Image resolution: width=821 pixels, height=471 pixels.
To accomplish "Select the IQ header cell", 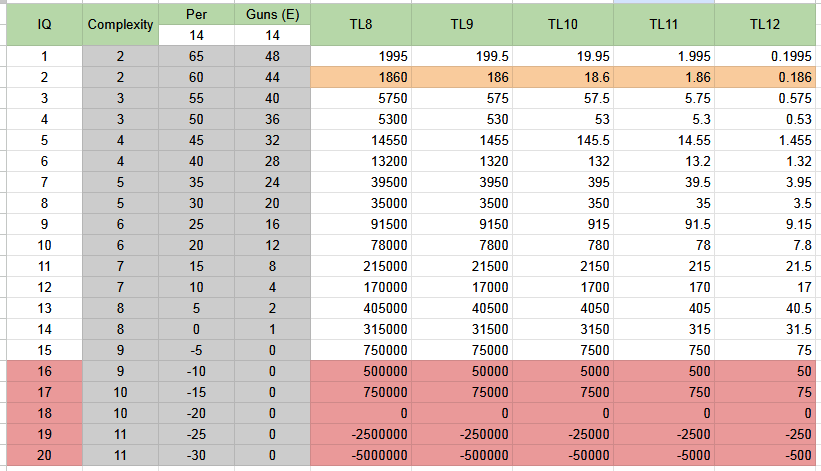I will (x=45, y=25).
